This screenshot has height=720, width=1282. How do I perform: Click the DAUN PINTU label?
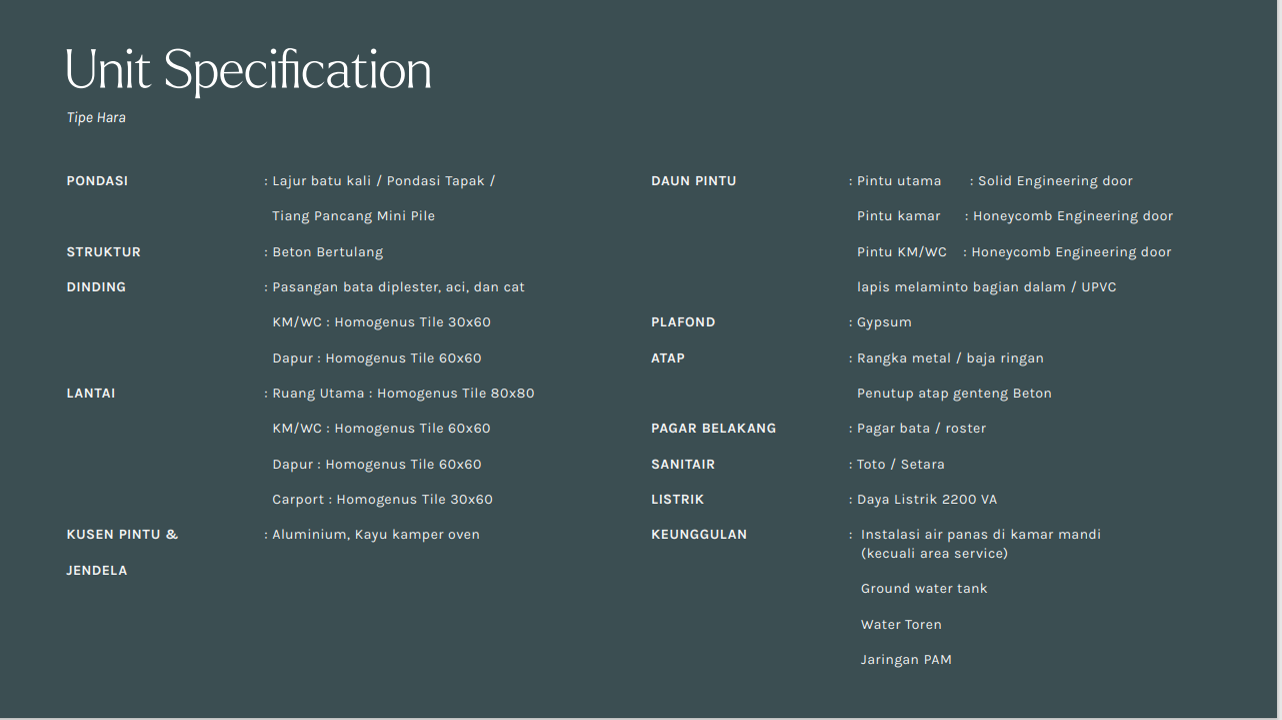pos(693,181)
